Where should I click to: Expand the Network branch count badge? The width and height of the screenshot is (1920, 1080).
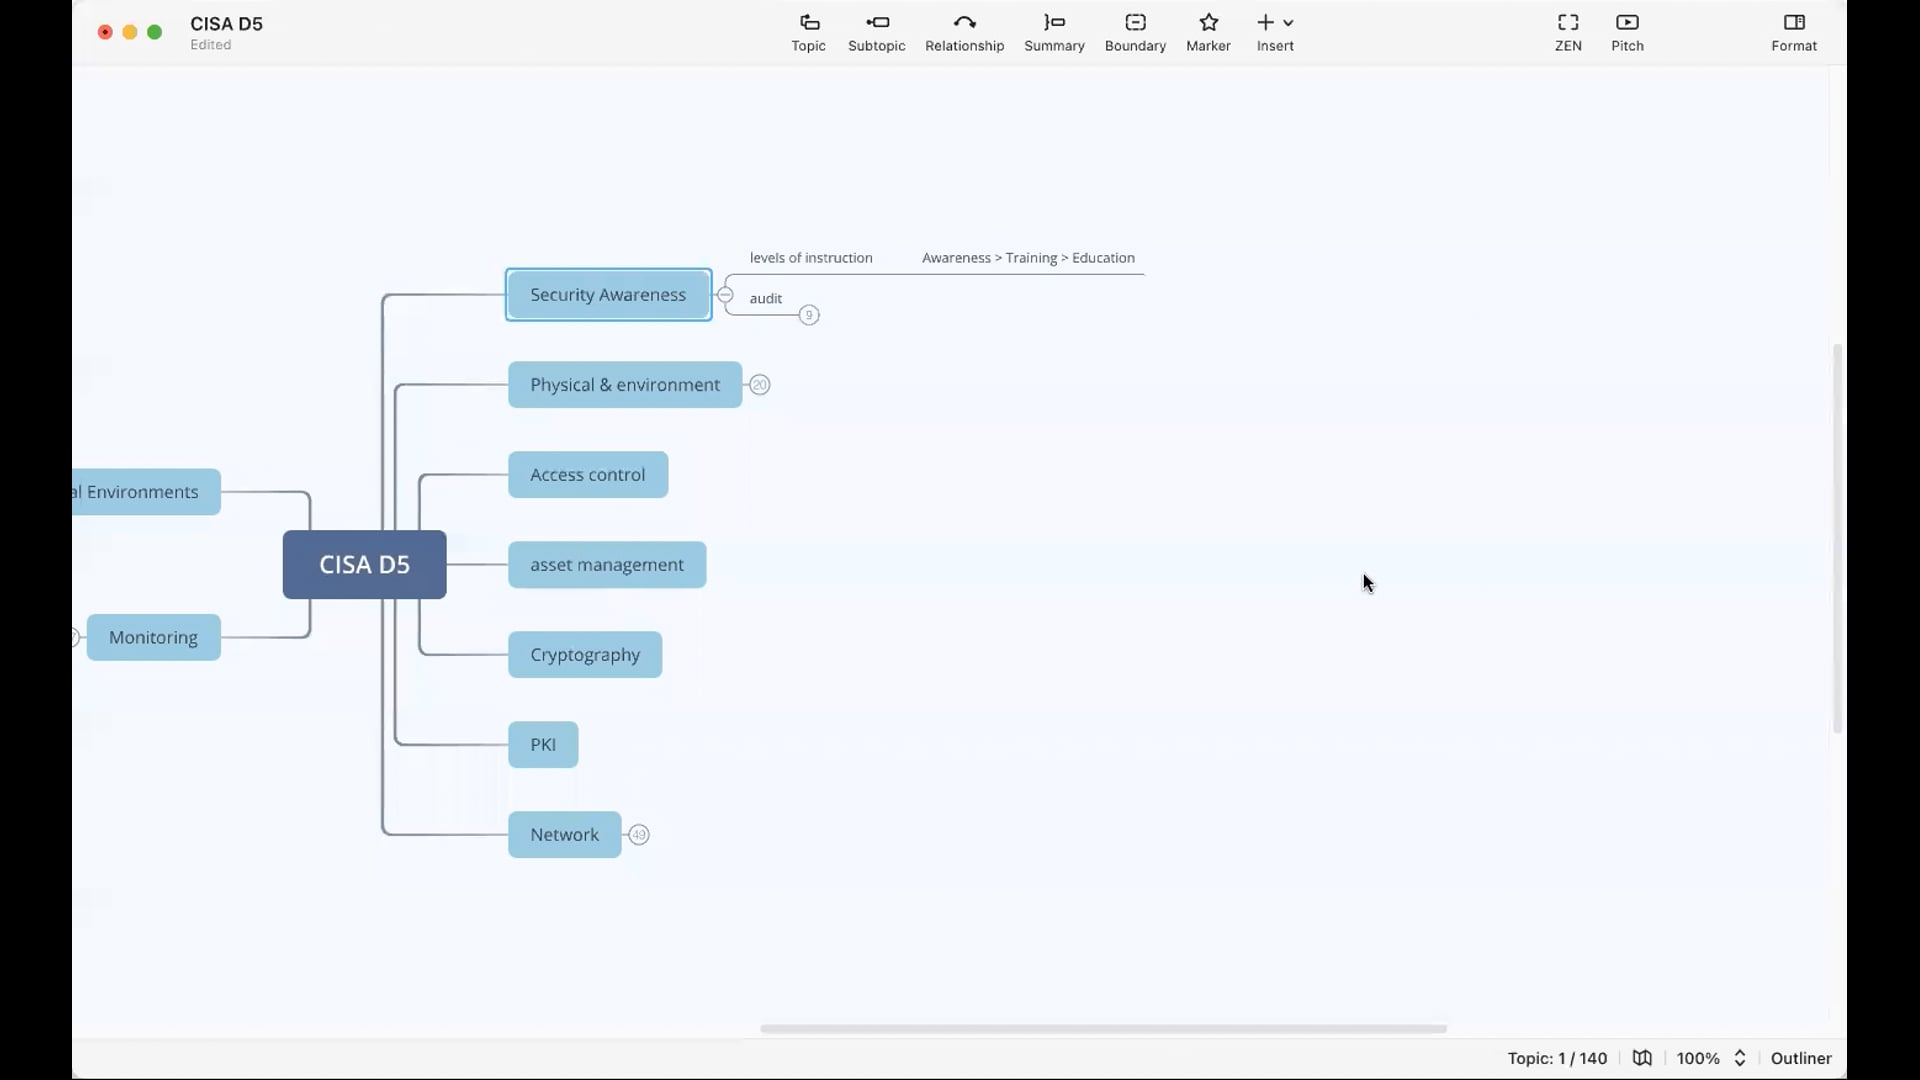tap(639, 835)
